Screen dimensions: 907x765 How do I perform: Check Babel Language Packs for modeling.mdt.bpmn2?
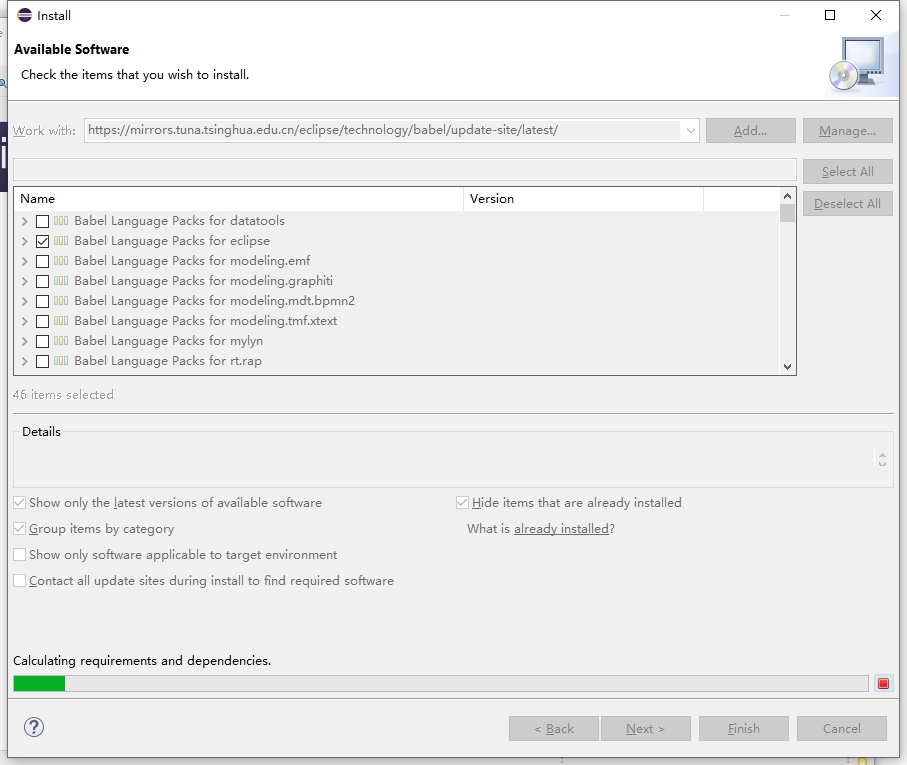coord(42,301)
